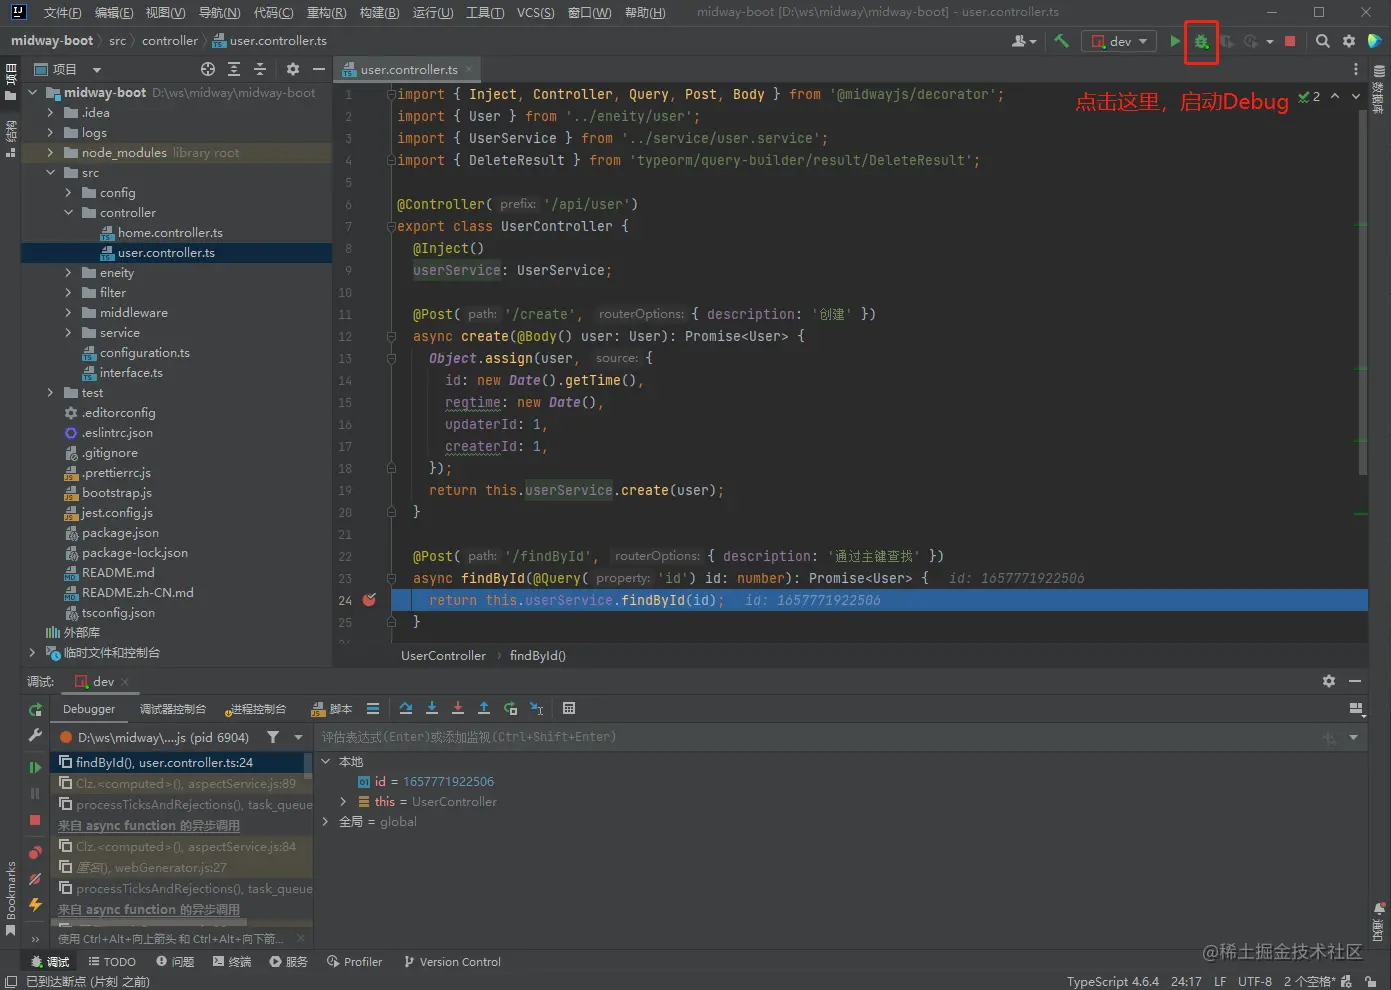Click the Locate target icon in project panel
This screenshot has height=990, width=1391.
[x=208, y=69]
